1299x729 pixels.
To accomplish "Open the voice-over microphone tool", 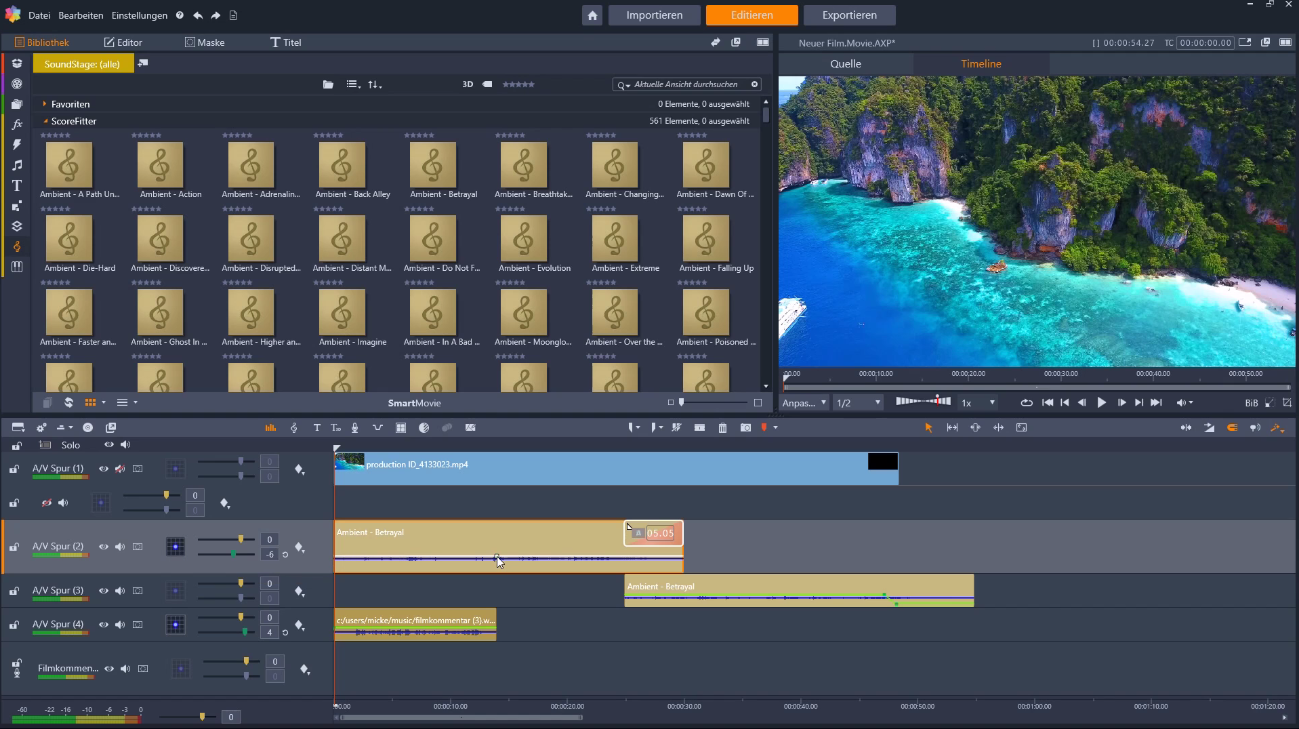I will point(355,427).
